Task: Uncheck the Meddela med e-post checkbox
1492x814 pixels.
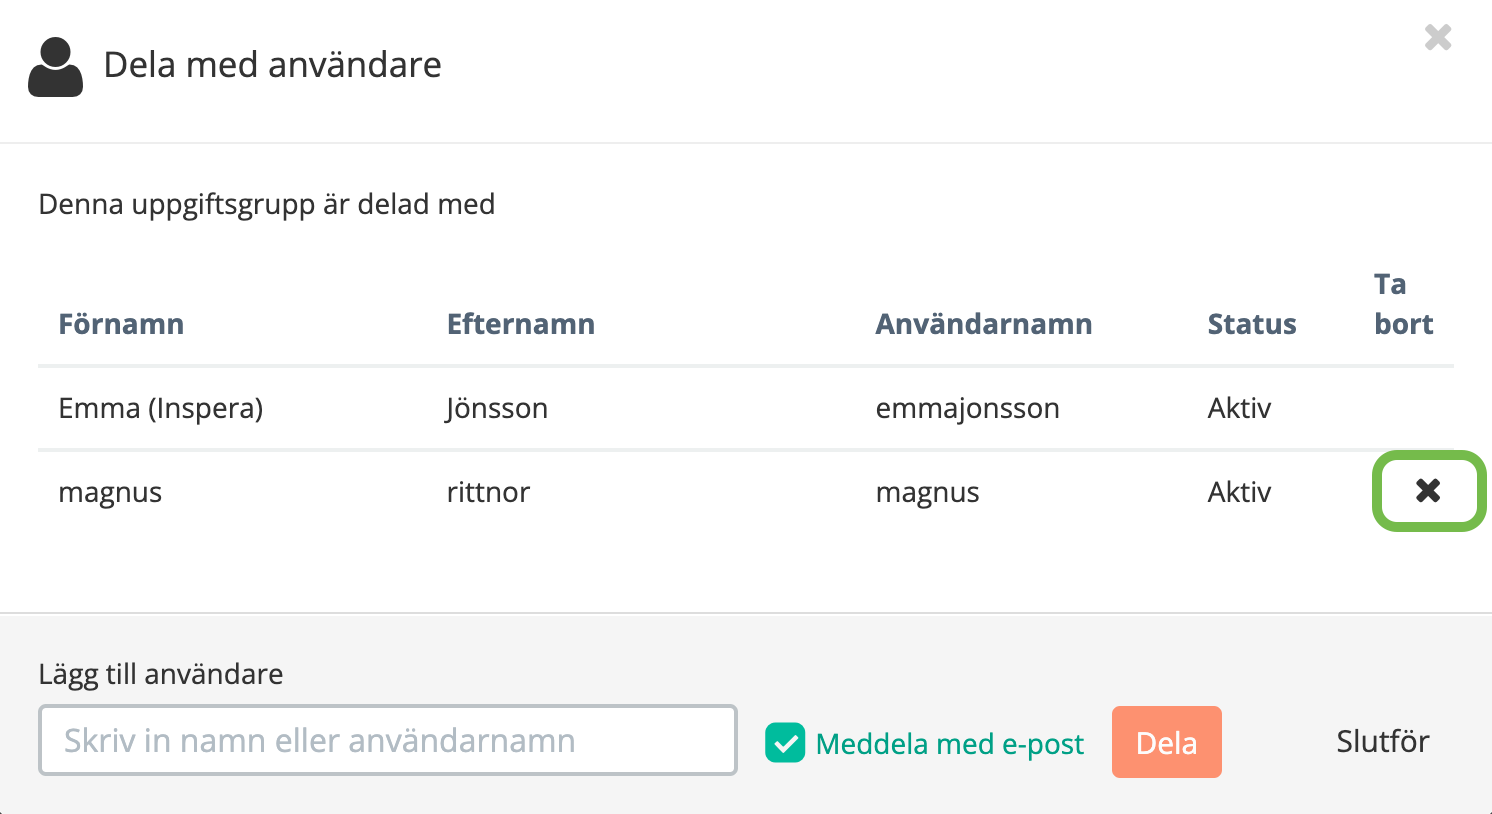Action: click(x=785, y=743)
